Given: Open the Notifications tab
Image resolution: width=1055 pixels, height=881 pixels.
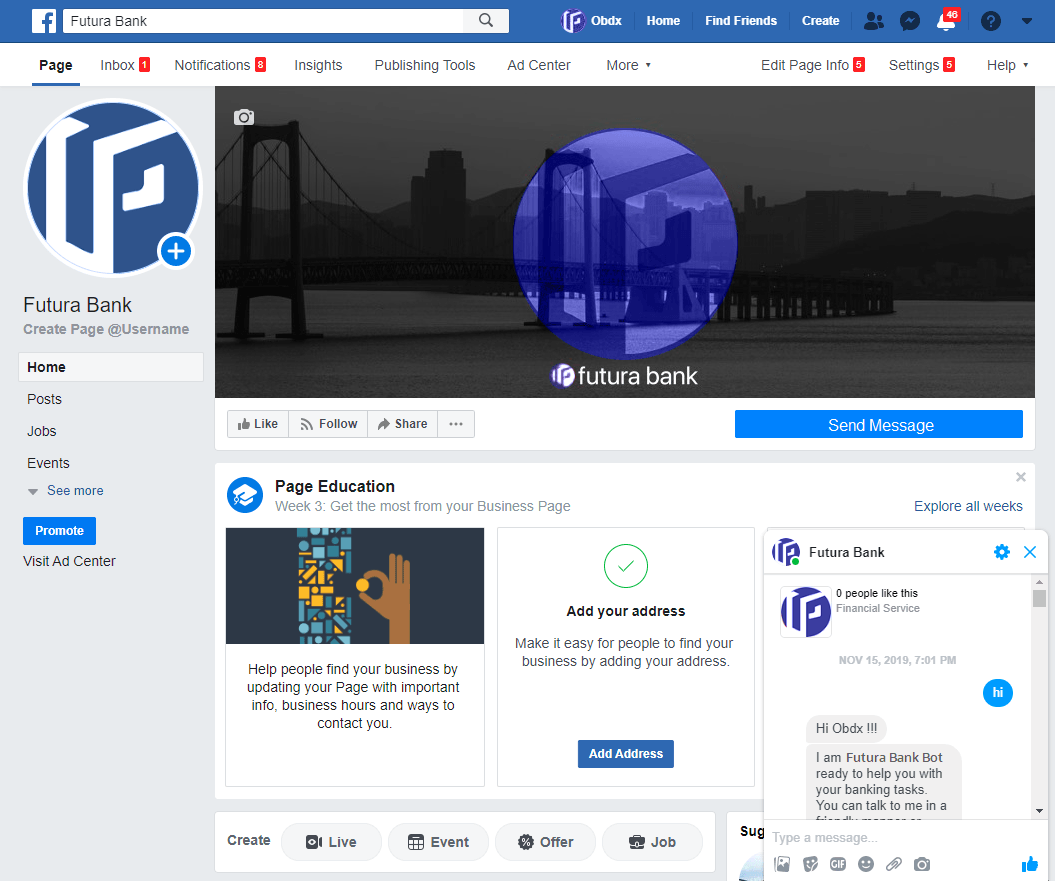Looking at the screenshot, I should point(220,65).
